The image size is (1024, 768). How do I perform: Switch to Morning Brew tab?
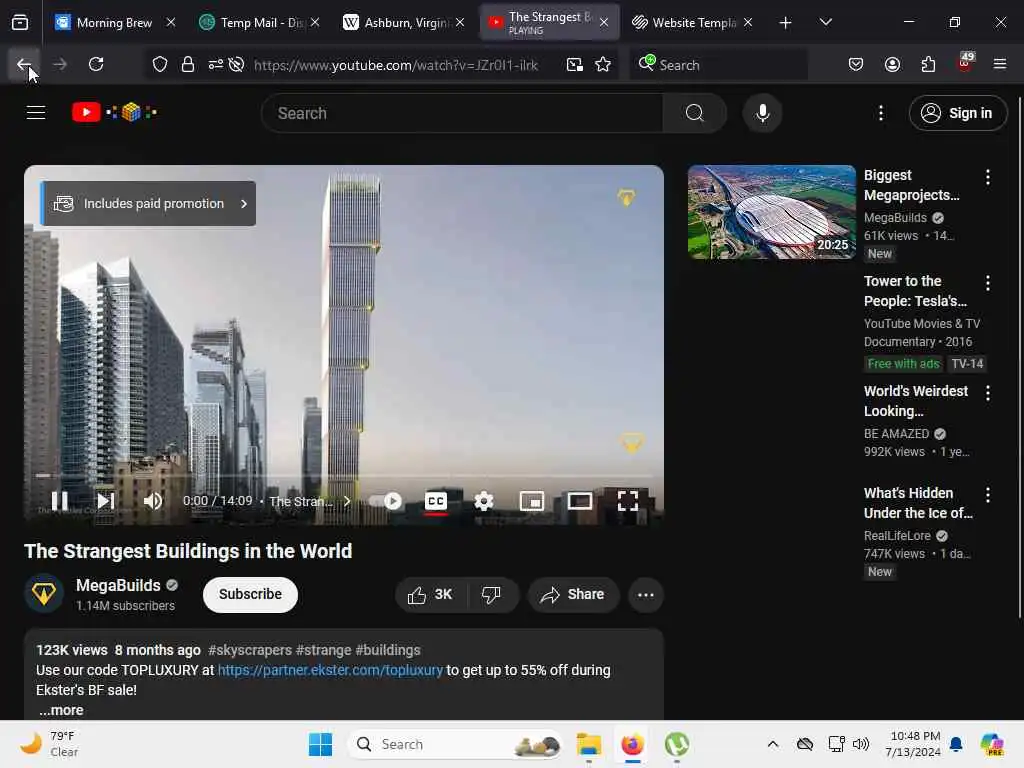[x=115, y=23]
